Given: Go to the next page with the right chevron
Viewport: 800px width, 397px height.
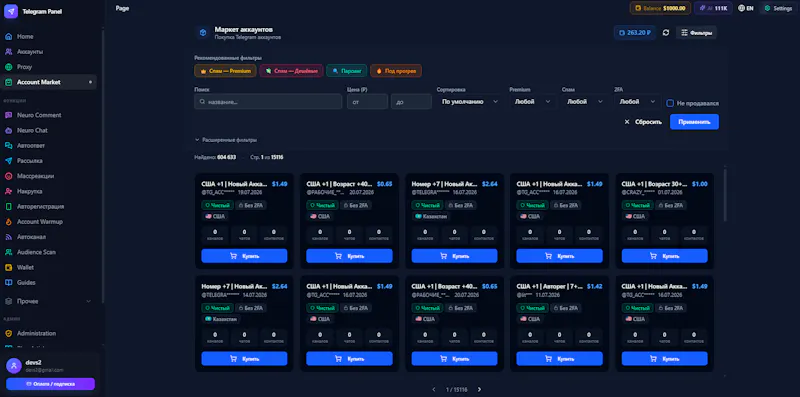Looking at the screenshot, I should [x=480, y=389].
